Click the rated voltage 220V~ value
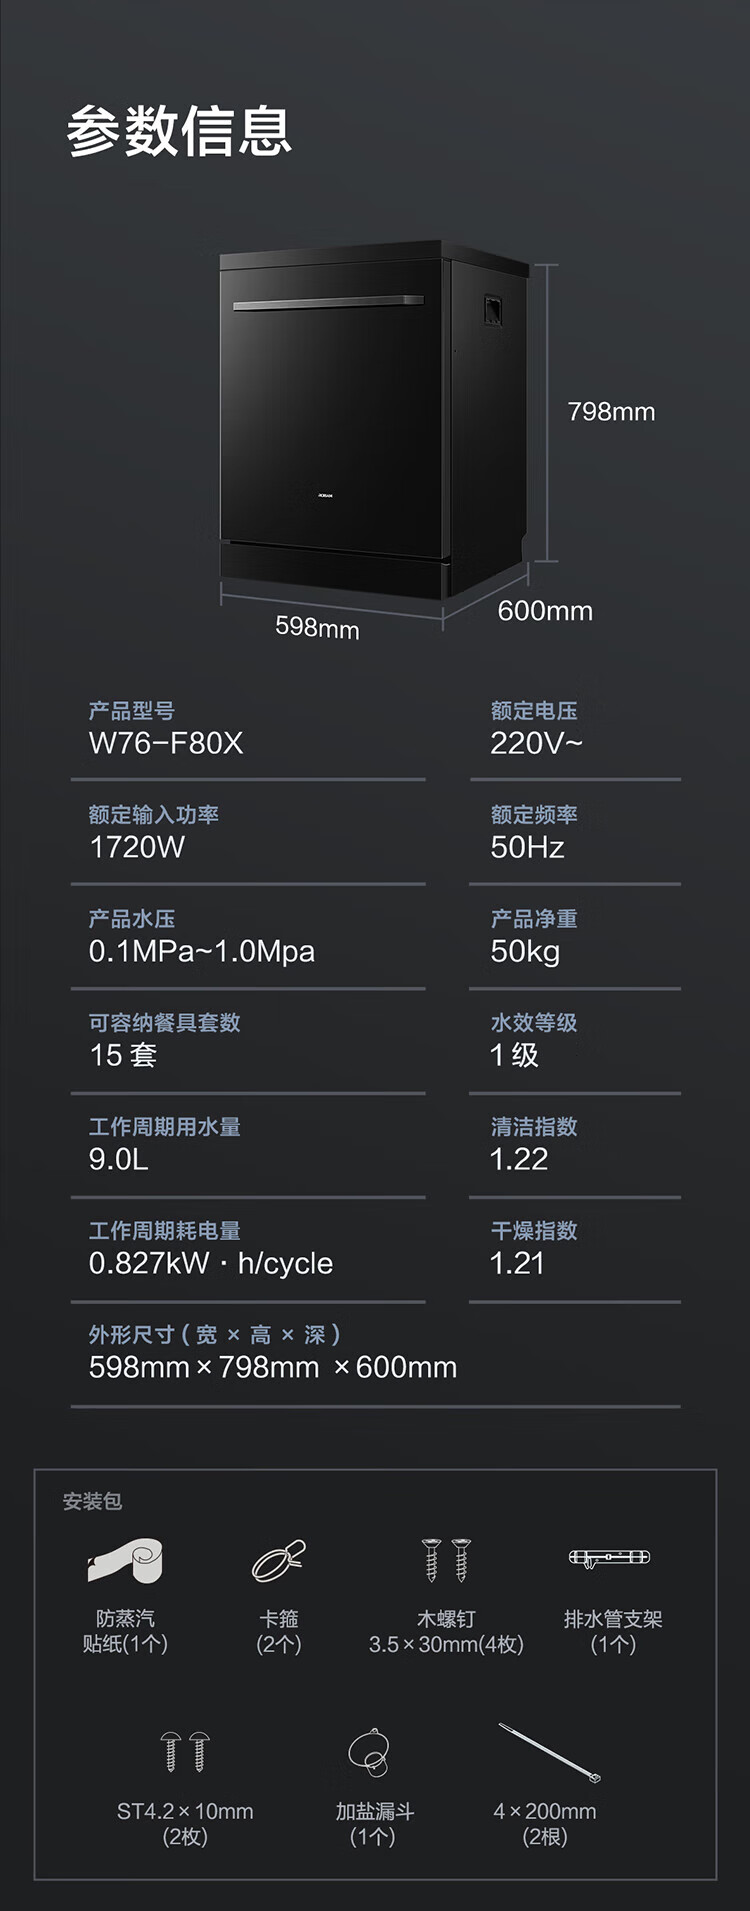 (536, 743)
